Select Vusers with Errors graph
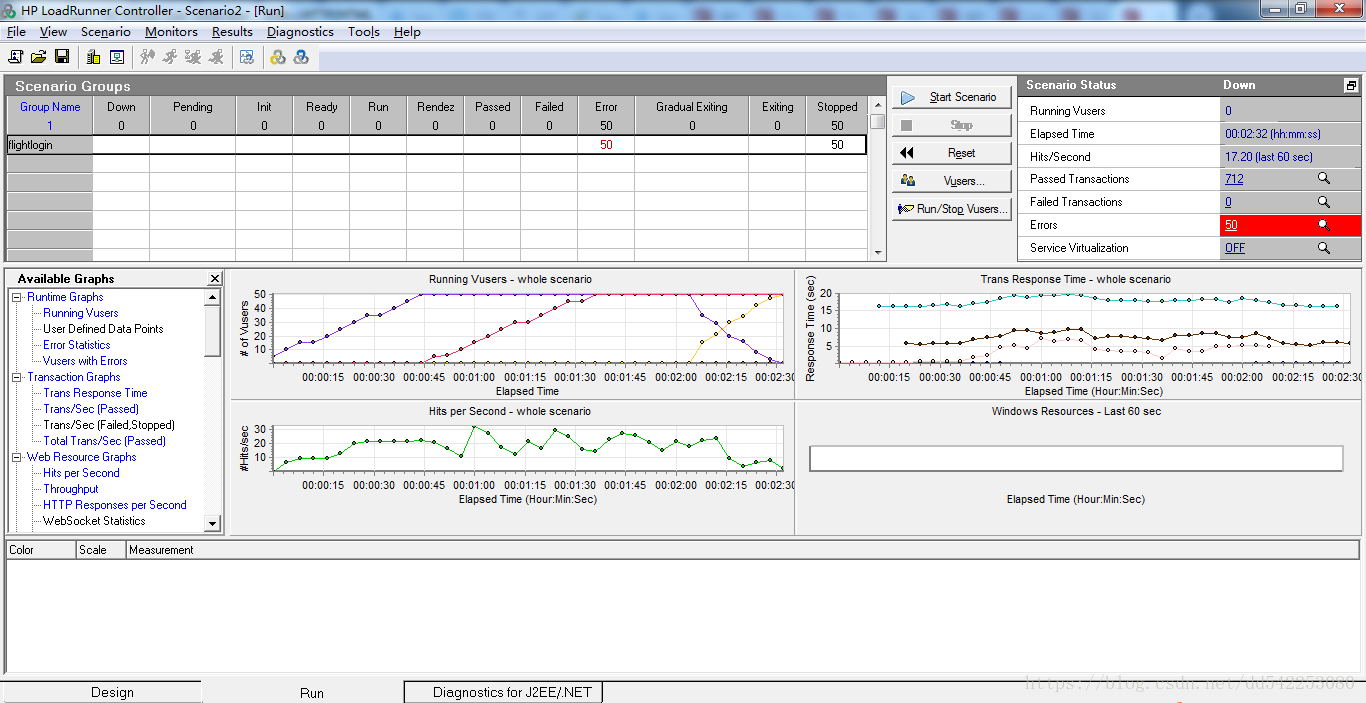 tap(85, 361)
